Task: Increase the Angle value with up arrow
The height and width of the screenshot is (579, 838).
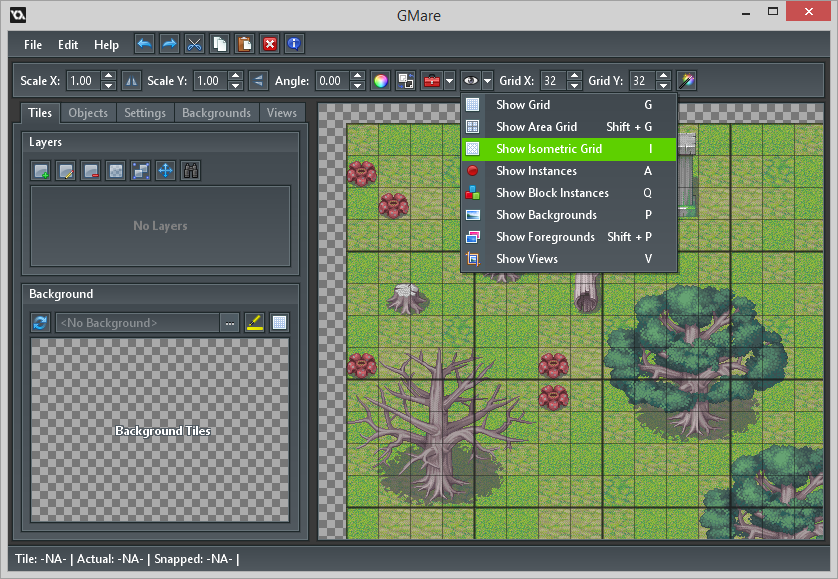Action: 358,76
